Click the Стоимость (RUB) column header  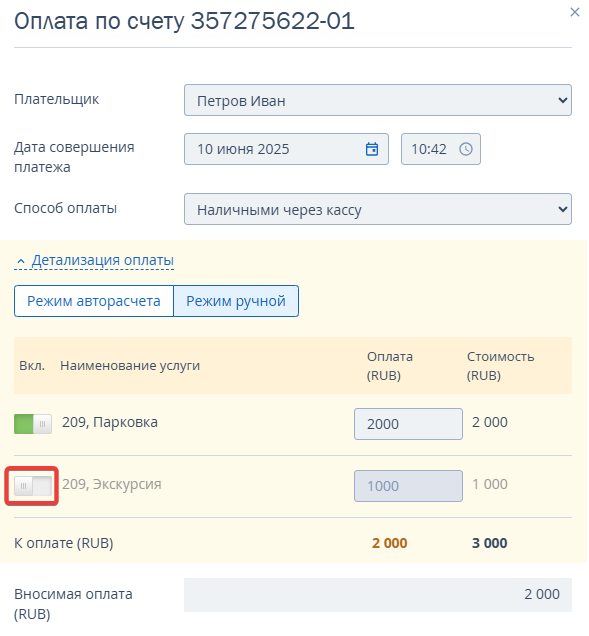tap(500, 366)
